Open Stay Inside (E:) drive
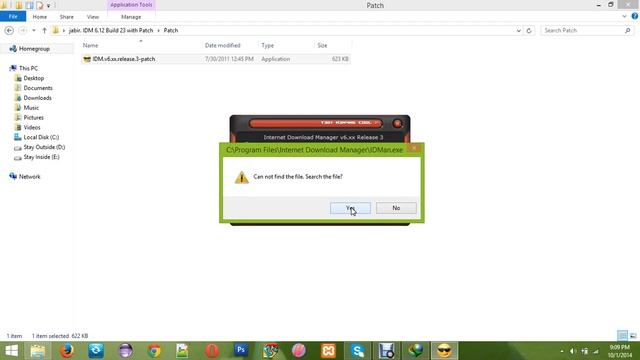 click(41, 157)
